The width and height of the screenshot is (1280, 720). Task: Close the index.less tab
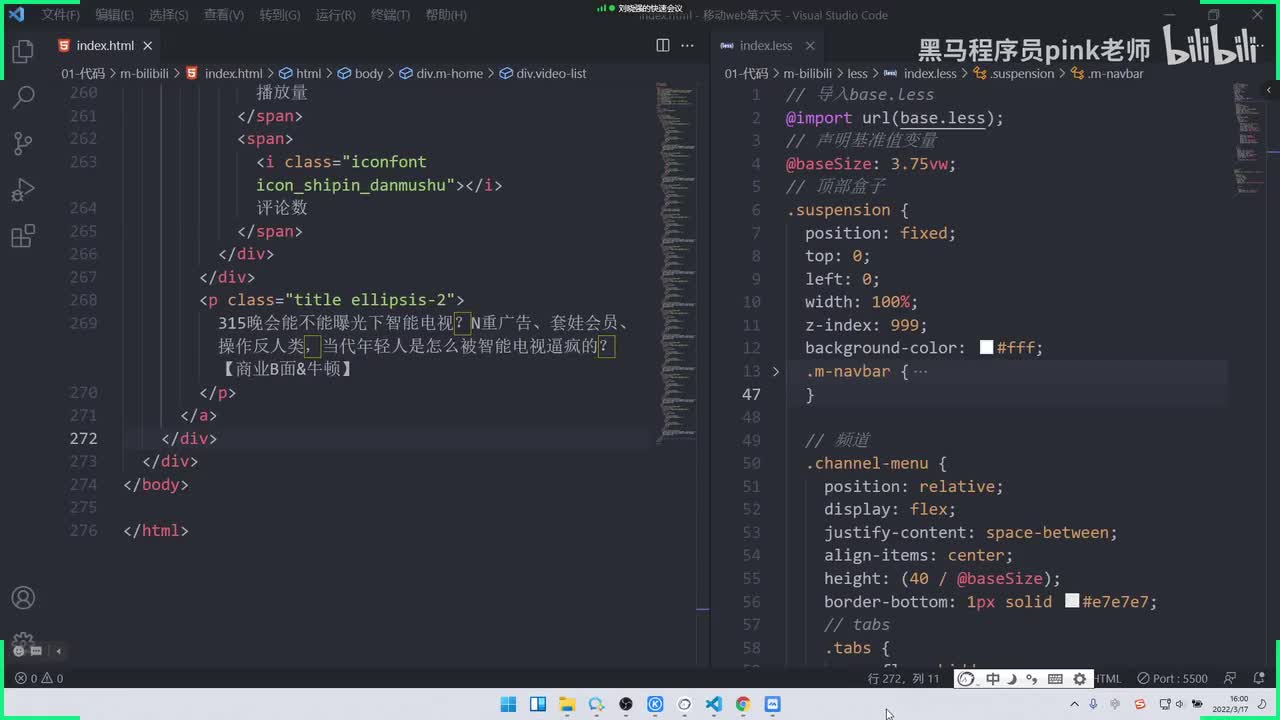click(810, 46)
